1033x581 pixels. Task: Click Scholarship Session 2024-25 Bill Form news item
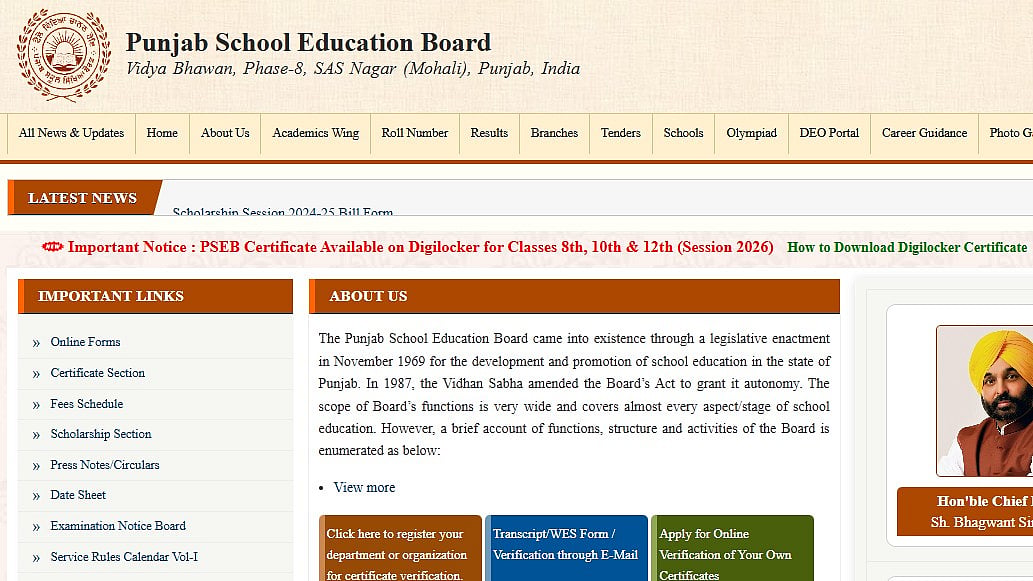283,211
